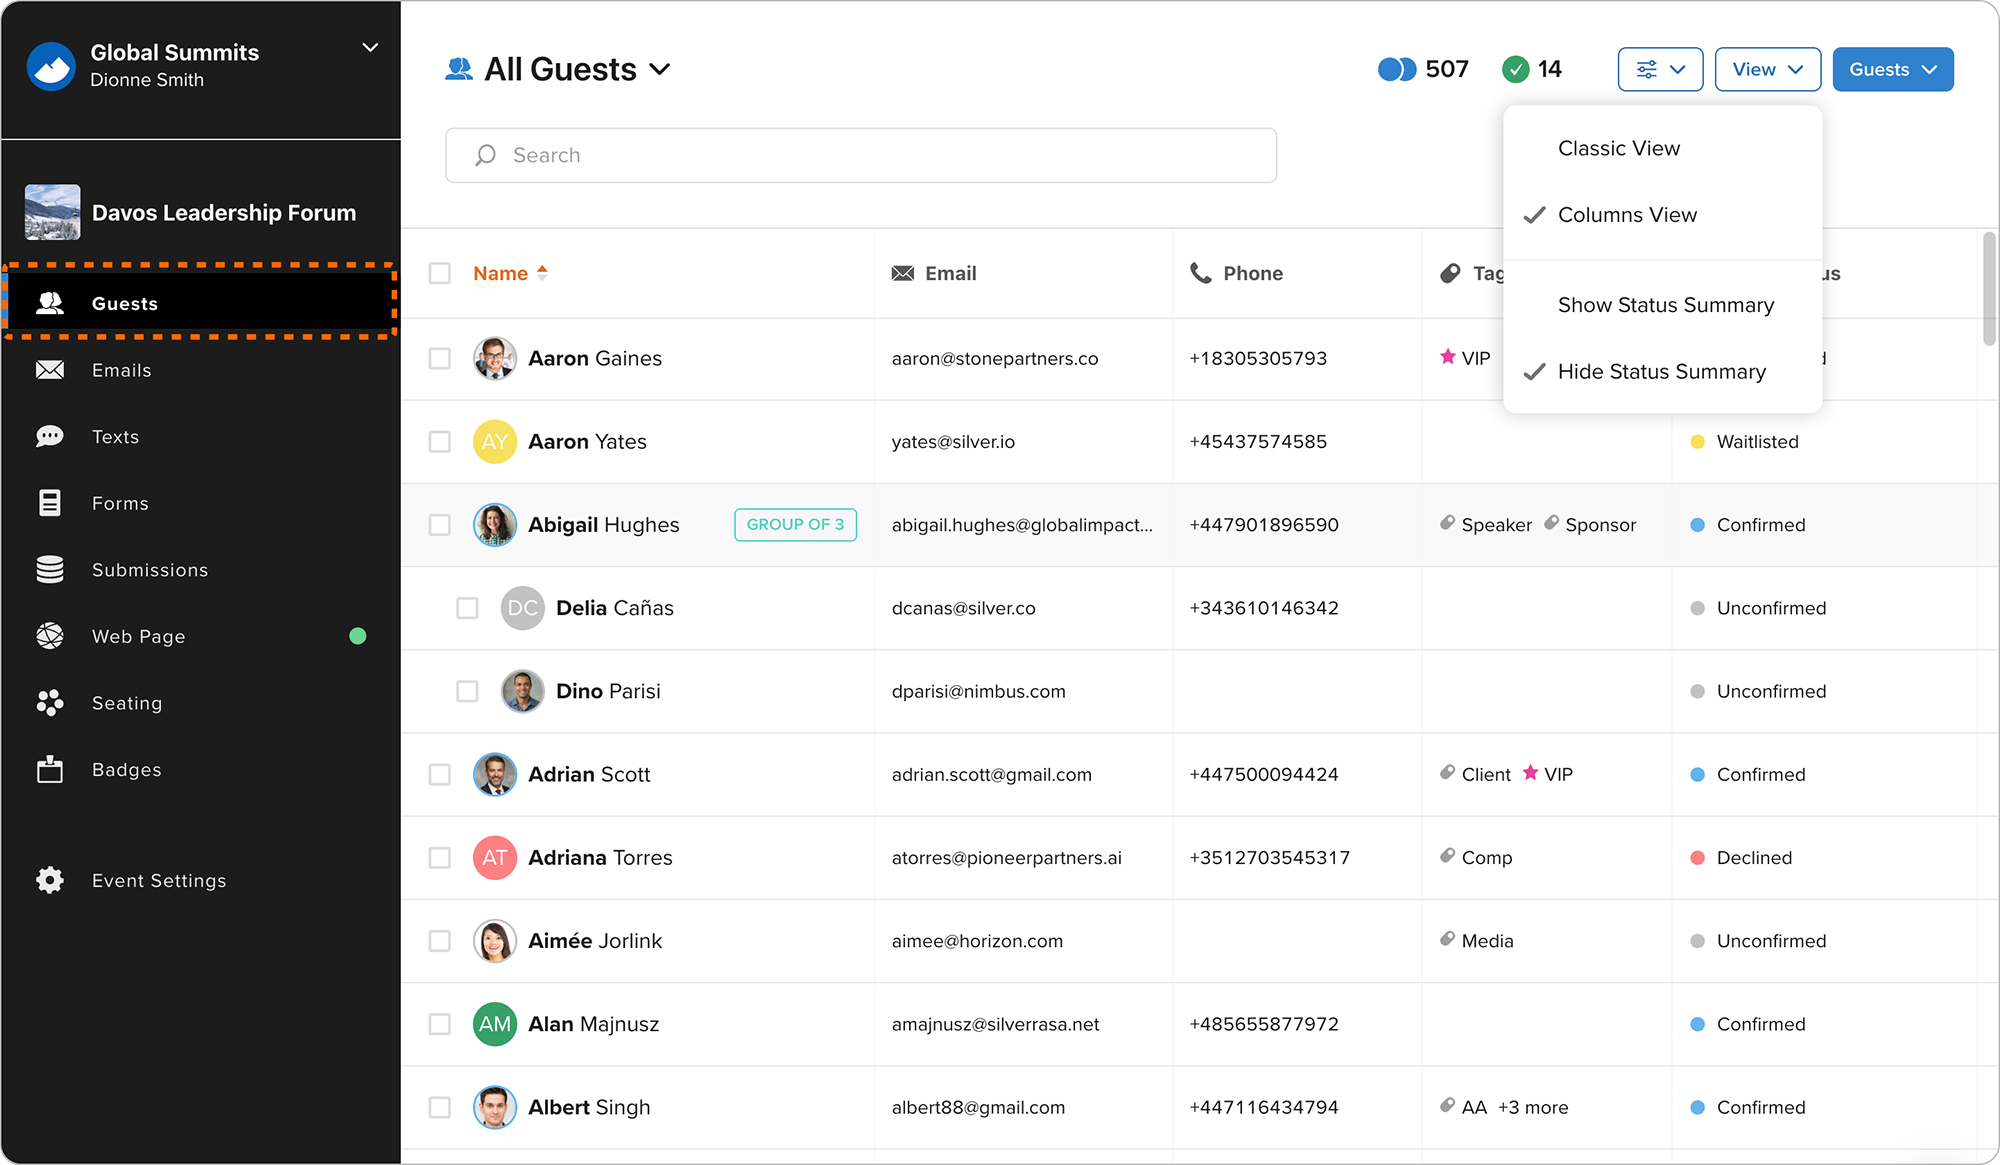Select Delia Cañas row checkbox
Screen dimensions: 2000x1165
[x=467, y=608]
